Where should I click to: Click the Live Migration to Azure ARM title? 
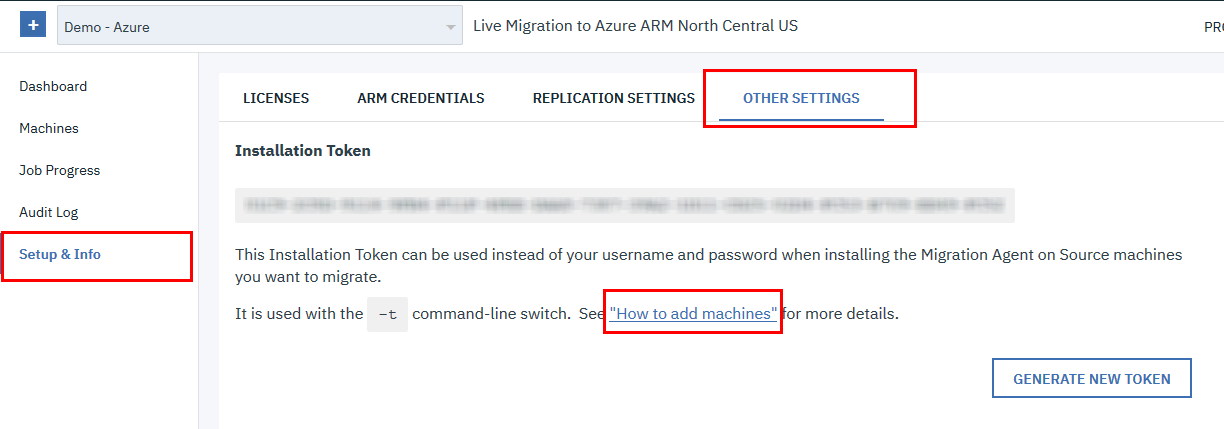(x=635, y=26)
